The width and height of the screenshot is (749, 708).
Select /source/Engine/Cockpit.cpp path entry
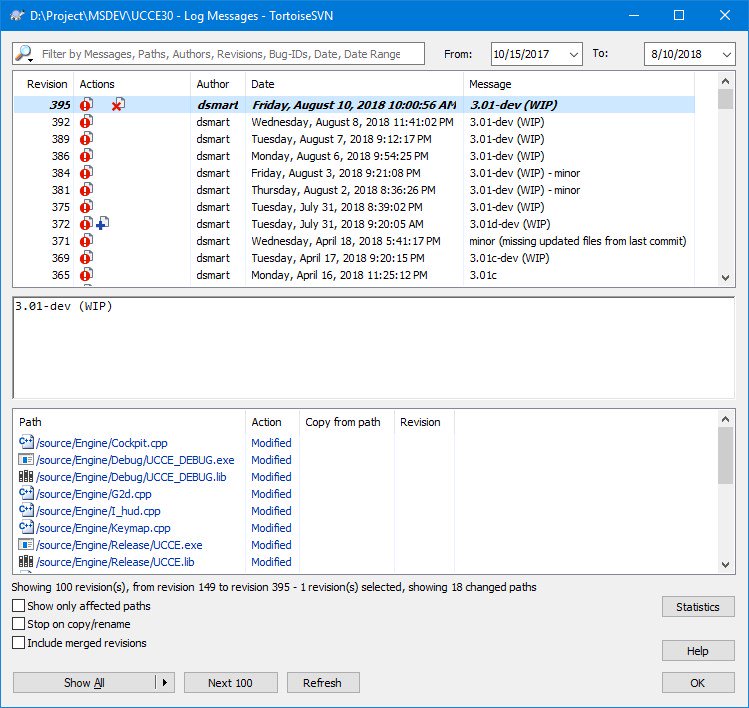point(102,443)
